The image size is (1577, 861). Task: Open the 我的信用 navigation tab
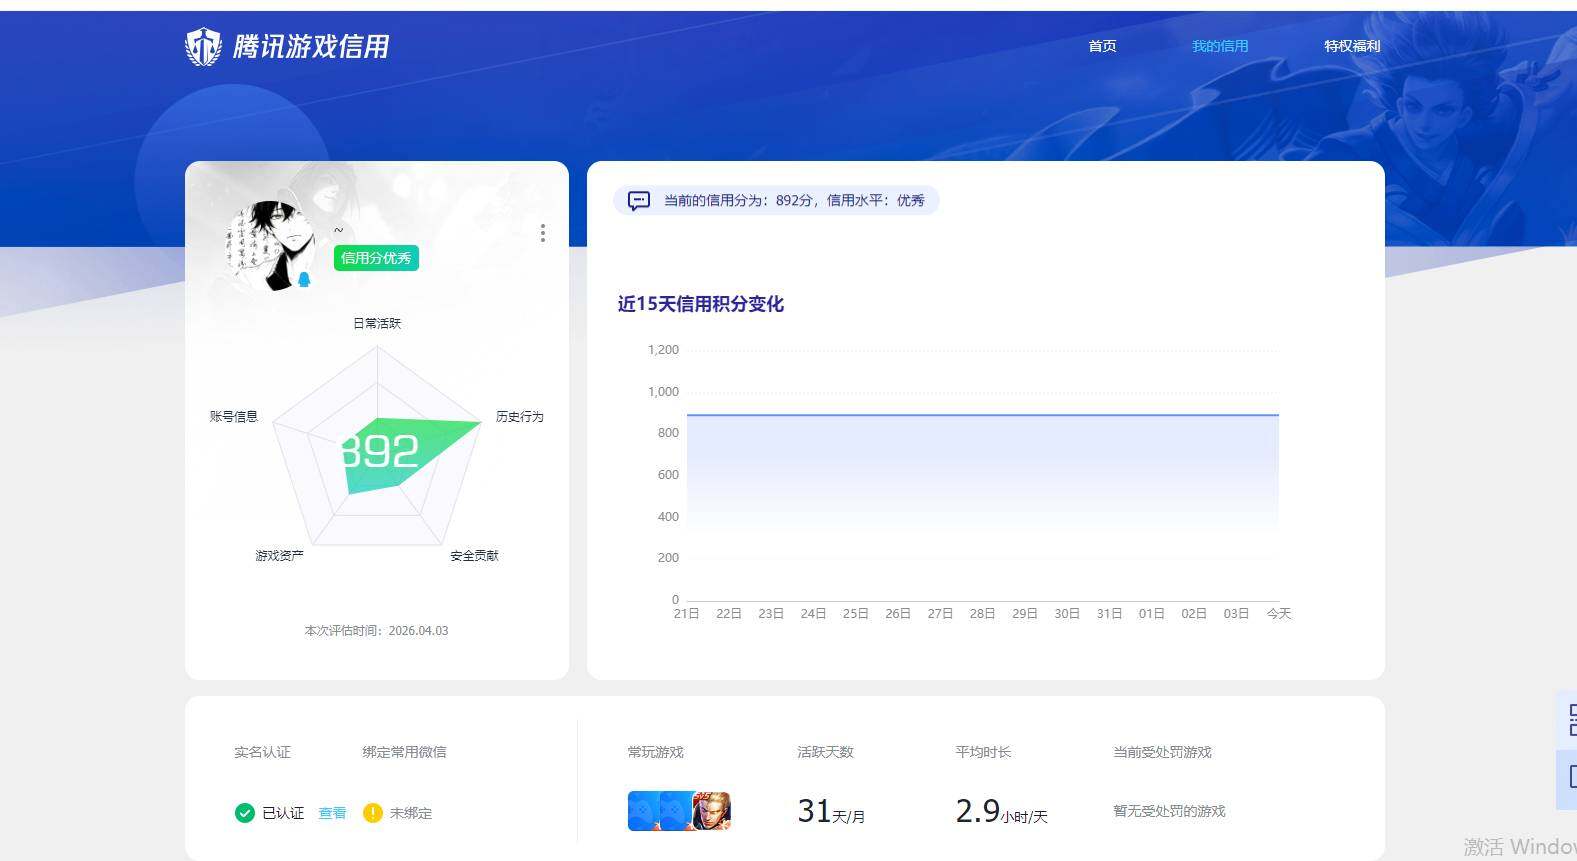click(1220, 46)
